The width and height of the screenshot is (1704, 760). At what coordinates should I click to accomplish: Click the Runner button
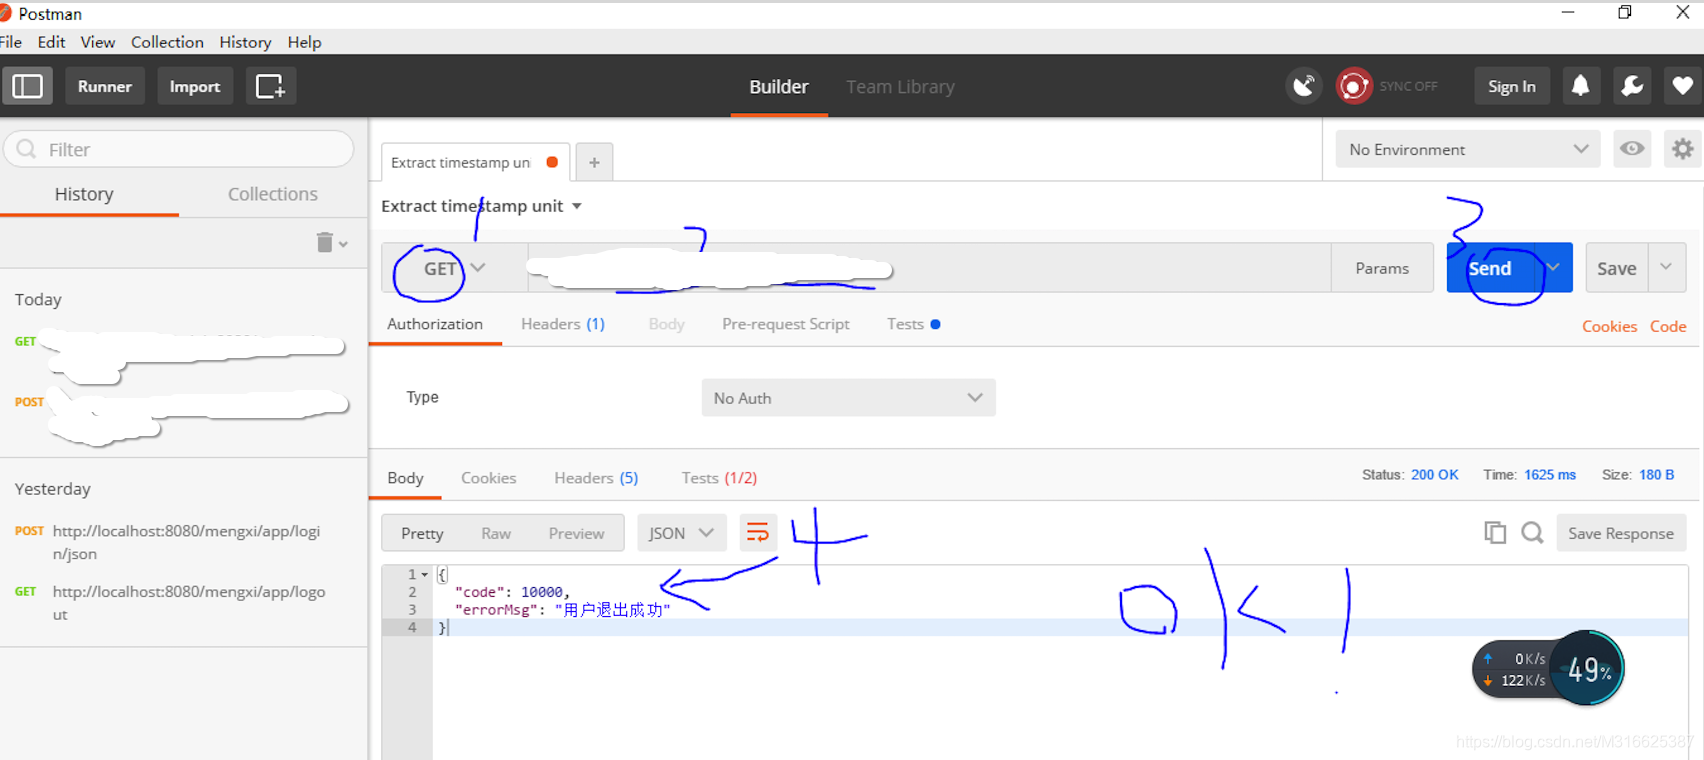(x=105, y=86)
